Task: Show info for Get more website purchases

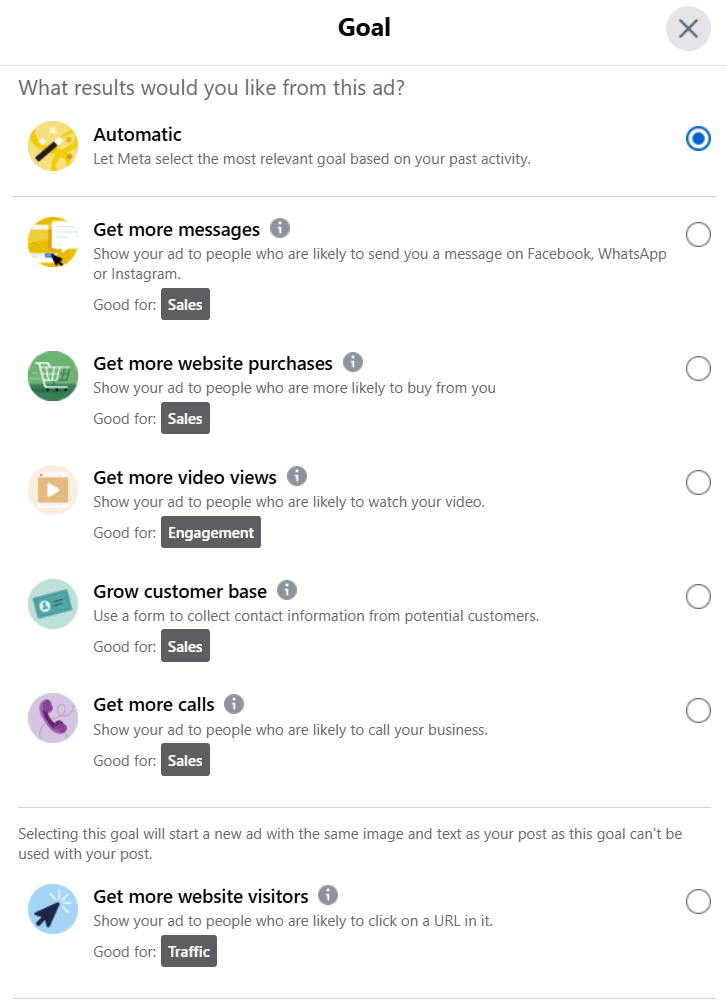Action: (x=353, y=362)
